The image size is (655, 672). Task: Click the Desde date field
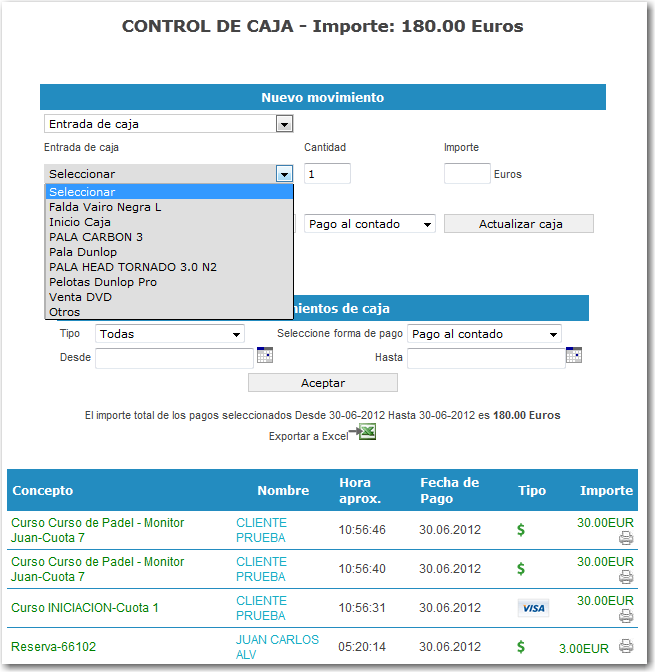pyautogui.click(x=174, y=358)
